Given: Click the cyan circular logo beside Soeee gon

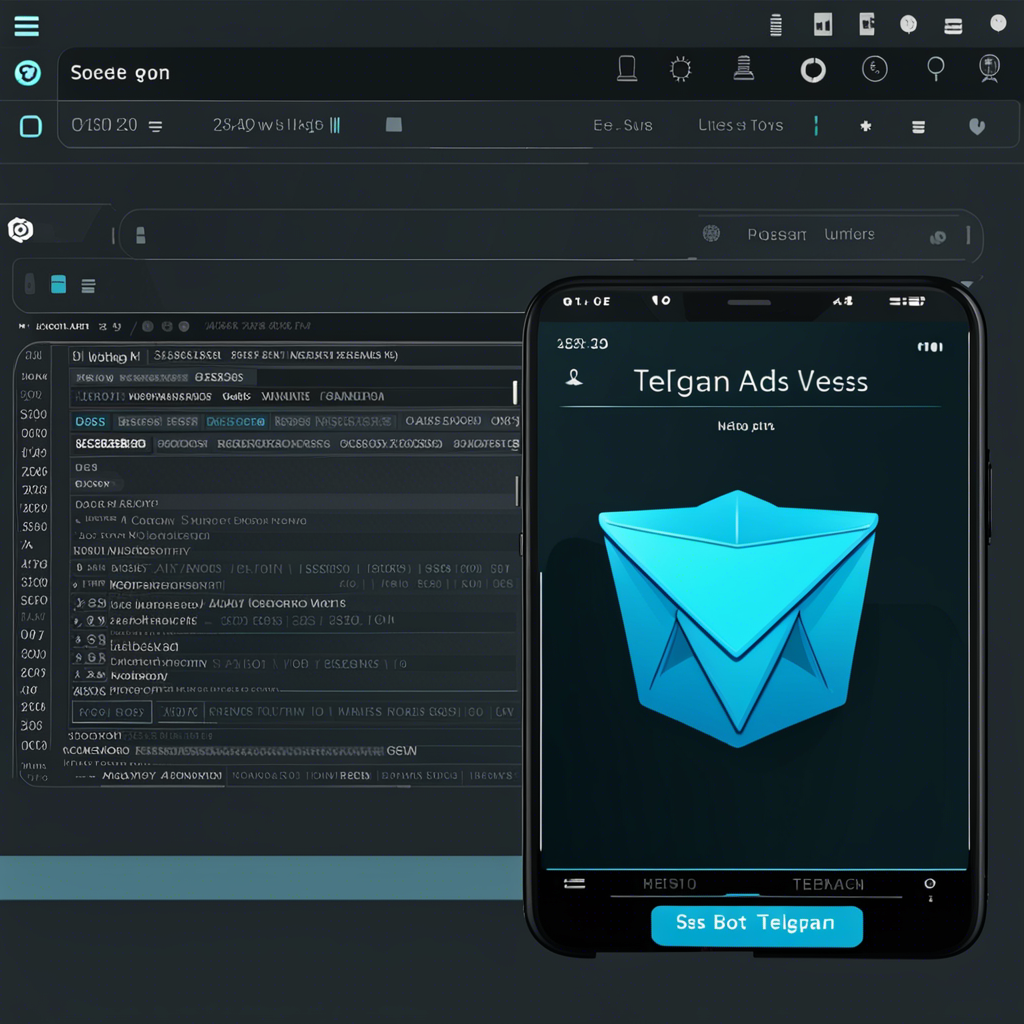Looking at the screenshot, I should pos(28,73).
